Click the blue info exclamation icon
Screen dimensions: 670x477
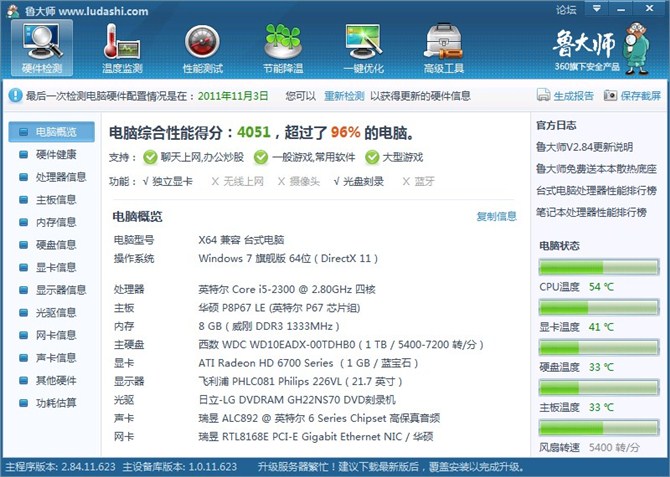tap(15, 95)
